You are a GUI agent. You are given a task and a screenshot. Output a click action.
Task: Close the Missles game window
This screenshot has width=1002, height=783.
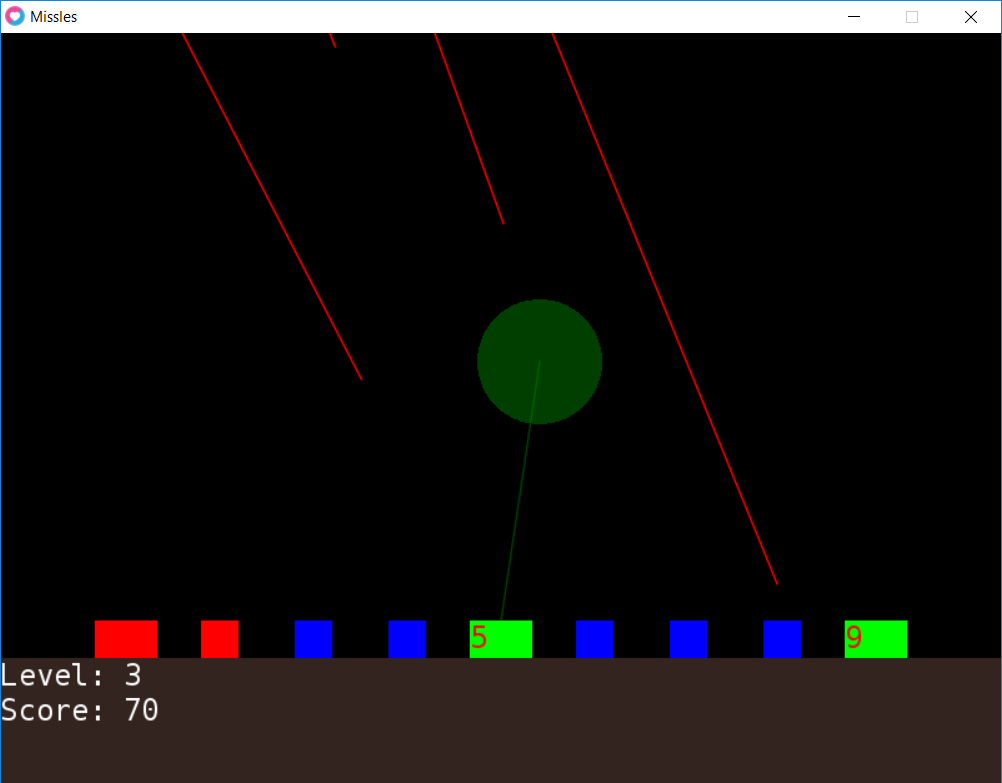(971, 17)
